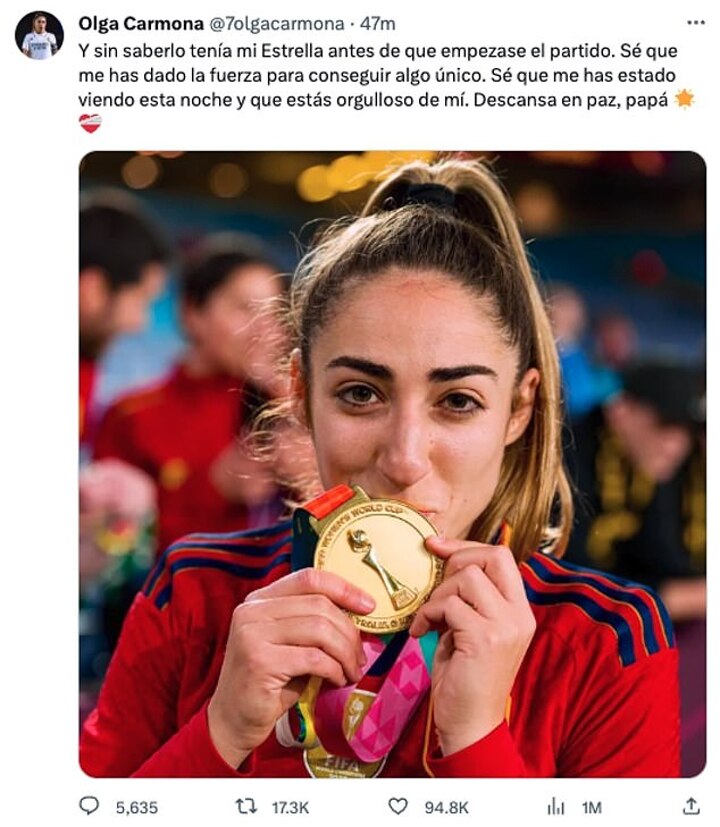Like the tweet with heart icon
The image size is (720, 827).
(x=398, y=806)
